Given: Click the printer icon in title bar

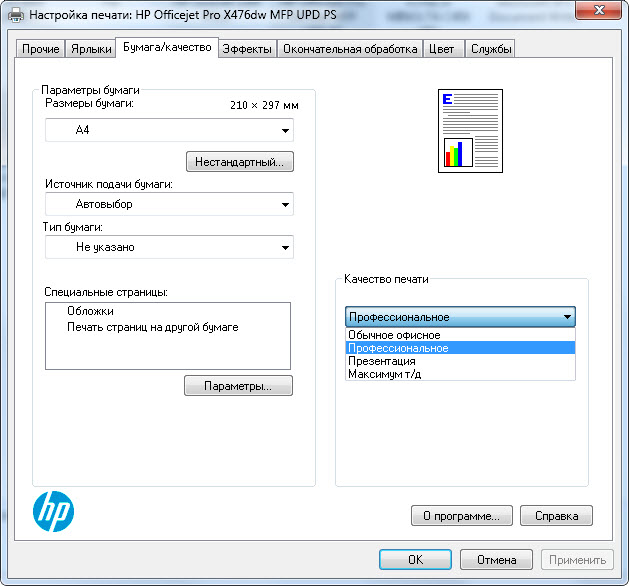Looking at the screenshot, I should pos(16,15).
